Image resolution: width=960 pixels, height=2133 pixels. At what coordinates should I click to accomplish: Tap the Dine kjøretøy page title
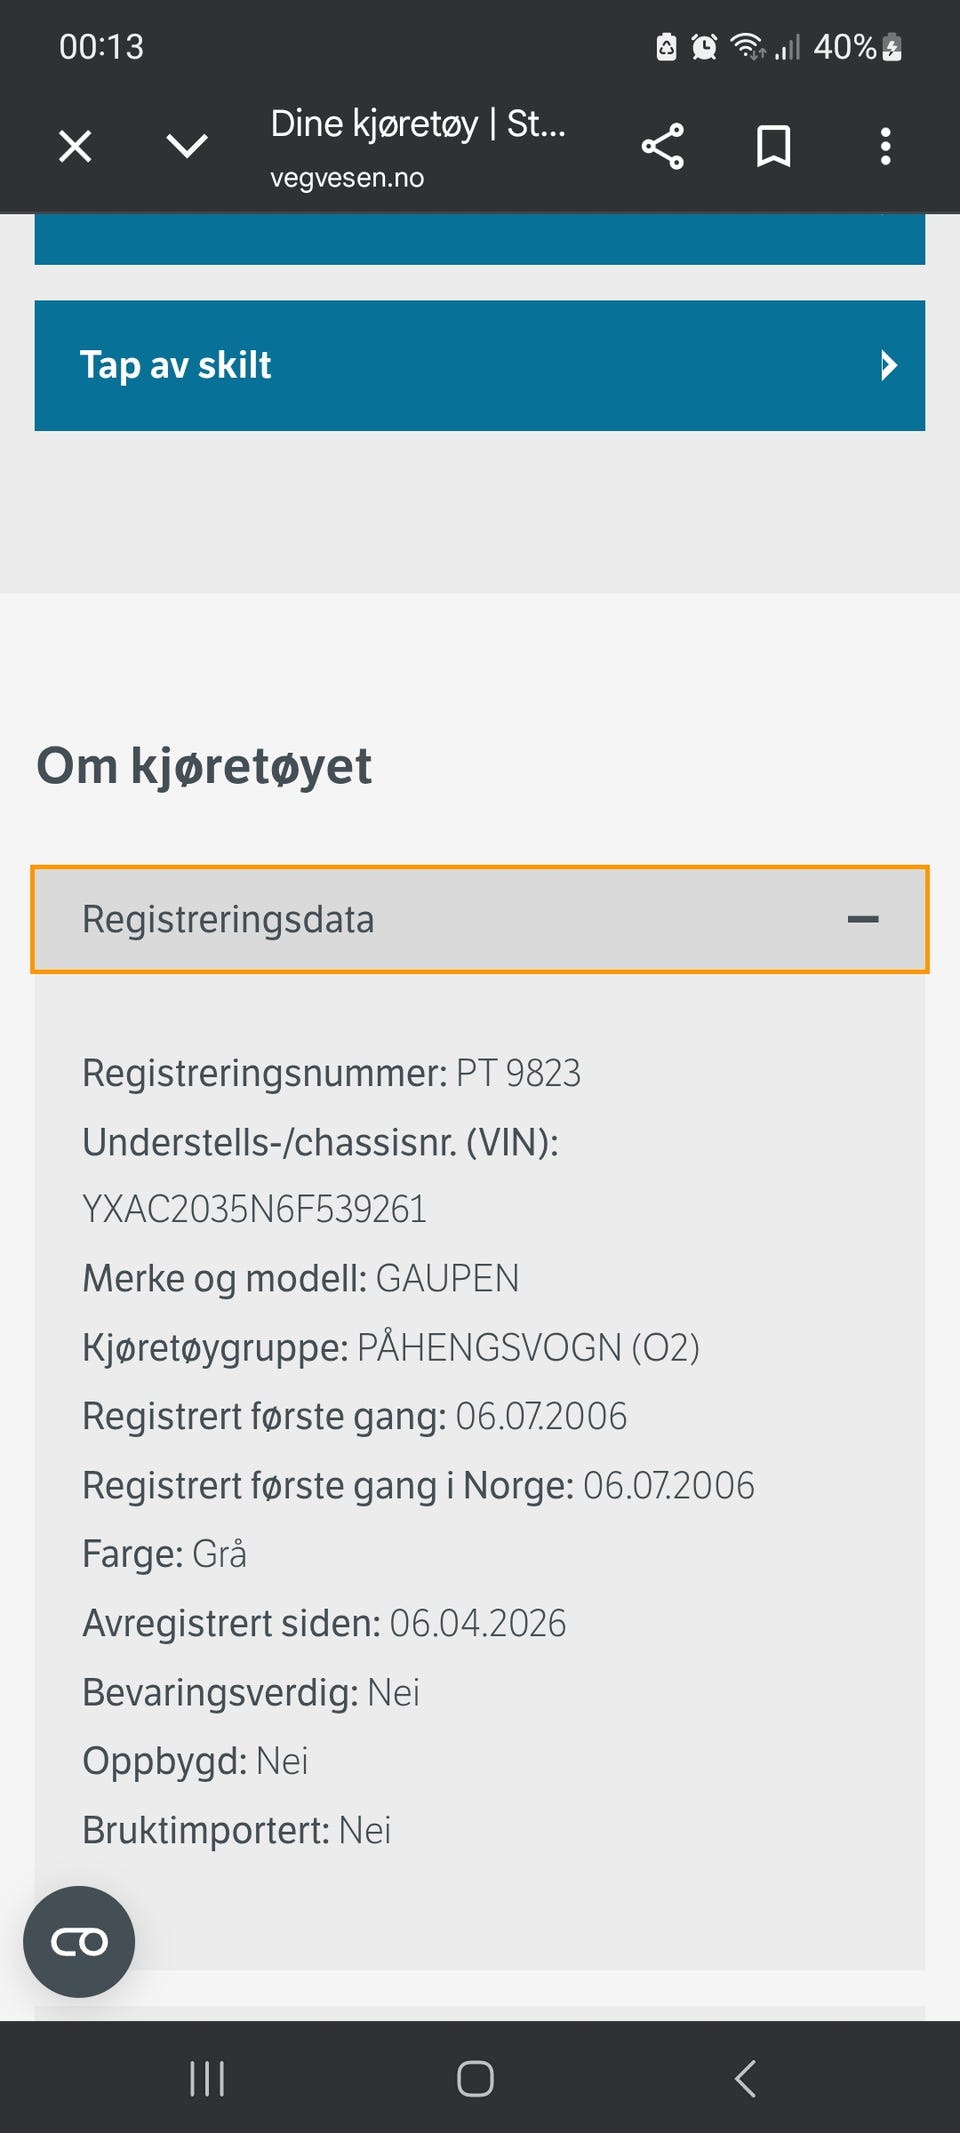(417, 124)
